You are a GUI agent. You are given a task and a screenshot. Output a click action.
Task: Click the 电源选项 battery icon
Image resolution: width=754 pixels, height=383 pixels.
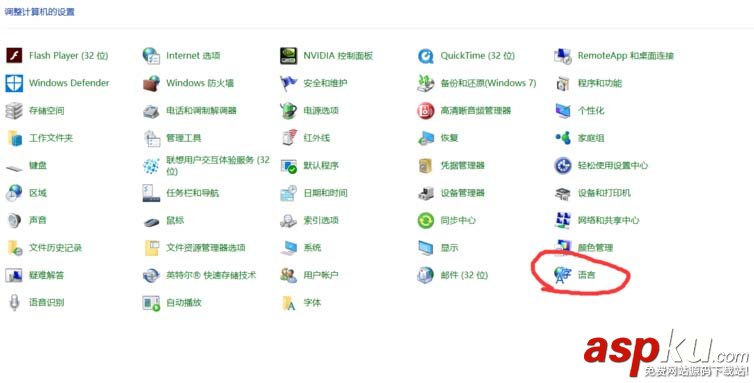(289, 111)
